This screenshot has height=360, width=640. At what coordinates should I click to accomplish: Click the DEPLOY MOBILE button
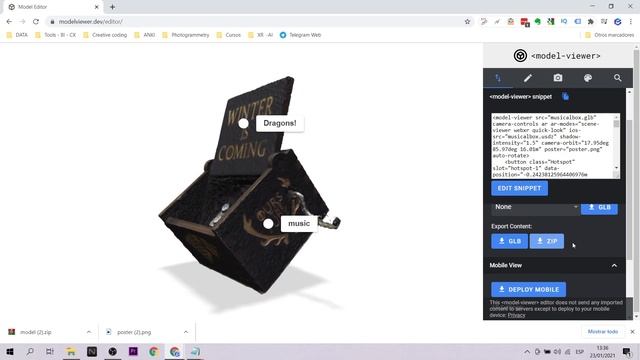pos(529,289)
